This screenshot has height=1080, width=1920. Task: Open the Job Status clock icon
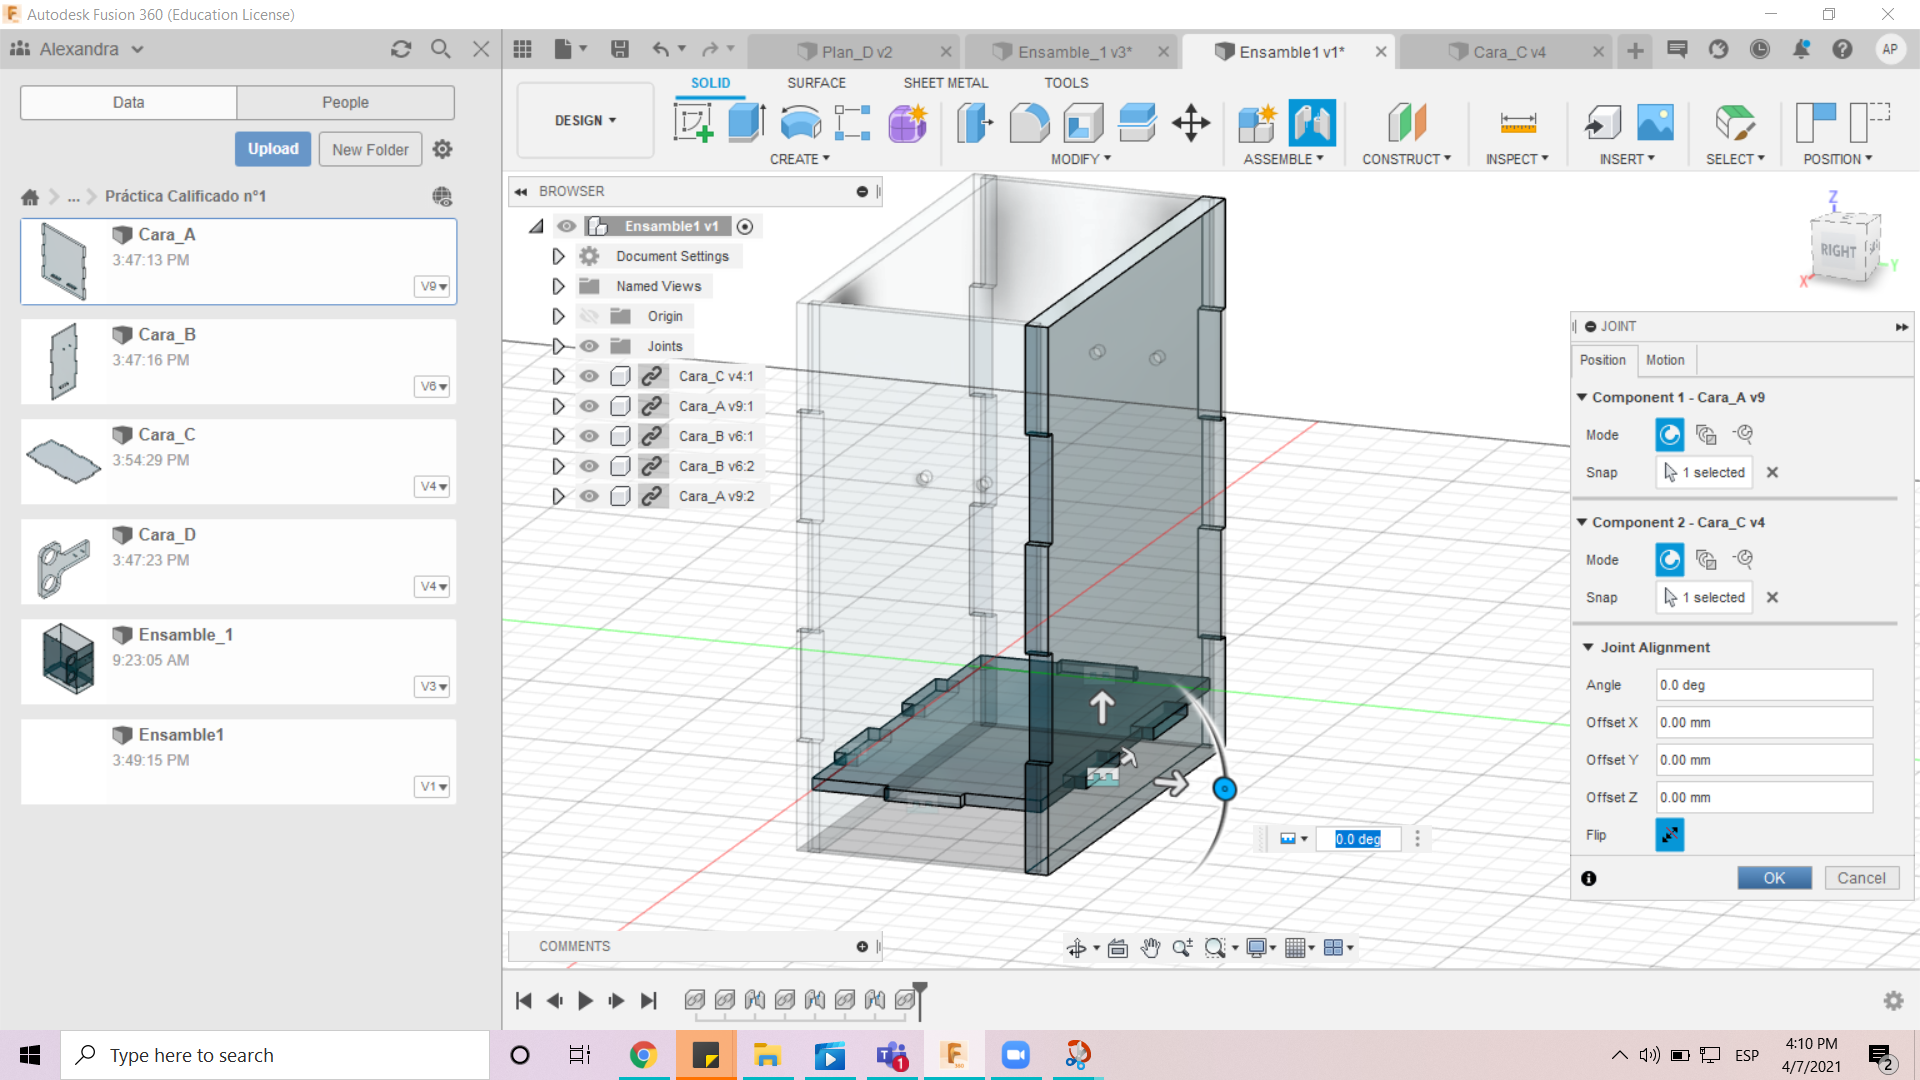coord(1760,50)
